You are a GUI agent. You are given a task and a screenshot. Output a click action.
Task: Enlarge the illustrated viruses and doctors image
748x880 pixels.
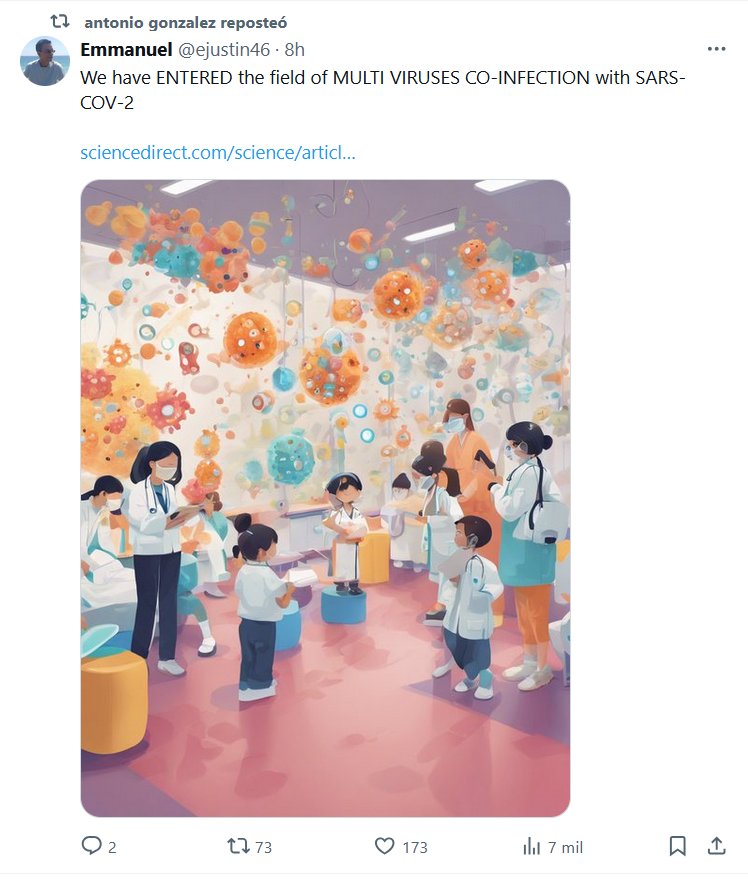coord(325,498)
